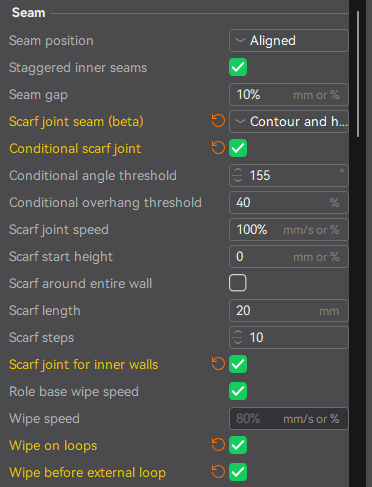Image resolution: width=372 pixels, height=487 pixels.
Task: Disable Role base wipe speed checkbox
Action: point(238,391)
